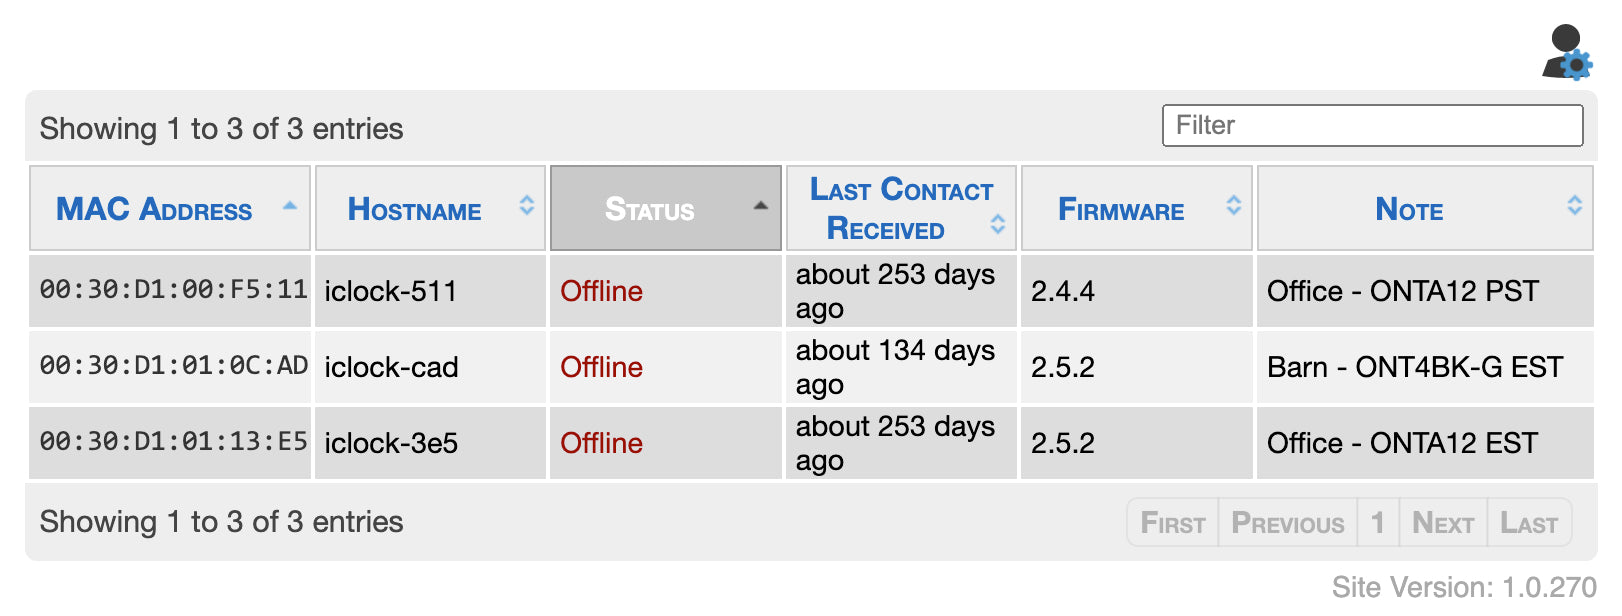The height and width of the screenshot is (616, 1622).
Task: Sort the table by Hostname
Action: [x=415, y=209]
